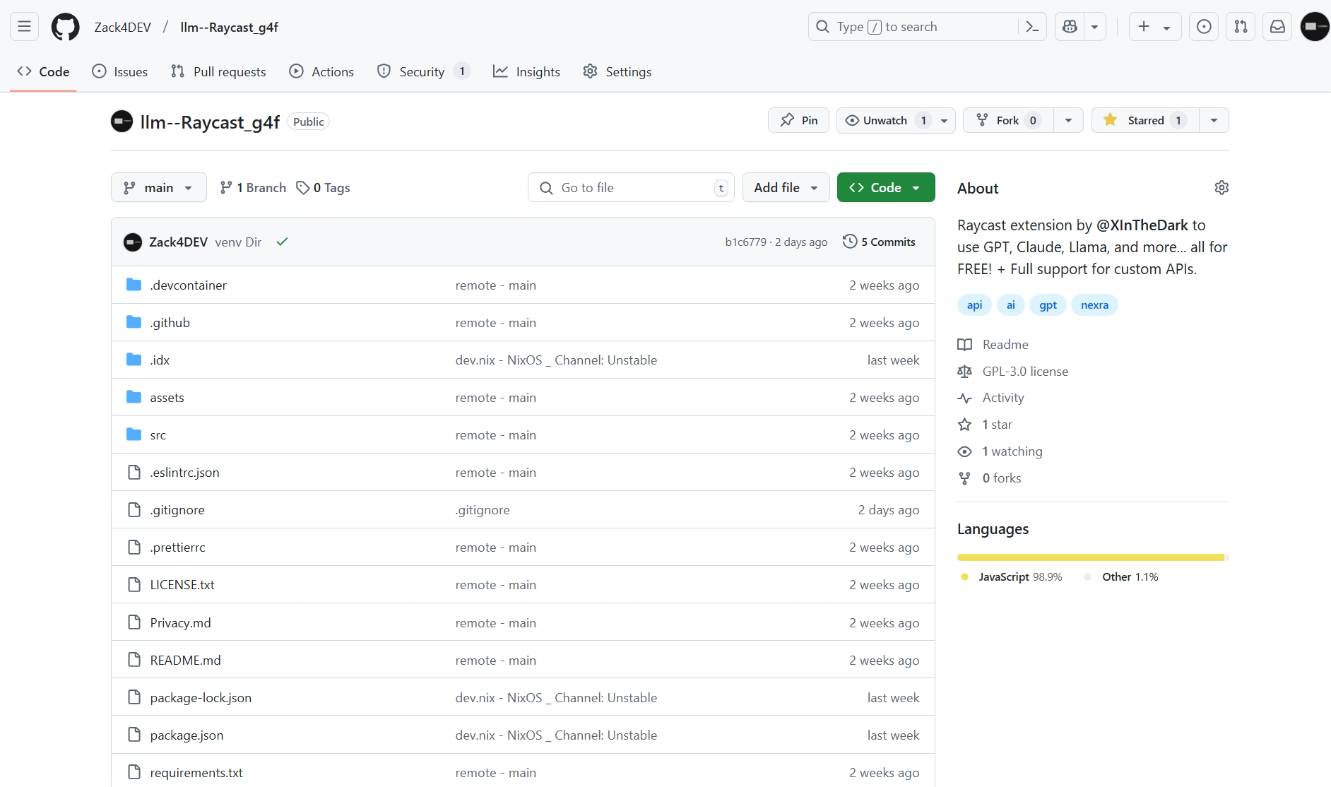The image size is (1331, 787).
Task: Expand the Fork list dropdown arrow
Action: pos(1068,120)
